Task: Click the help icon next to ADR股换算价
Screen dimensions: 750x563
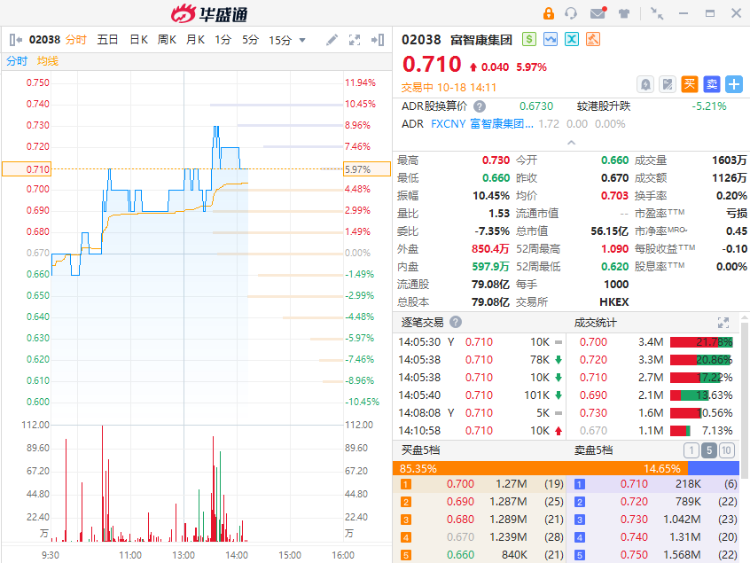Action: pos(479,106)
